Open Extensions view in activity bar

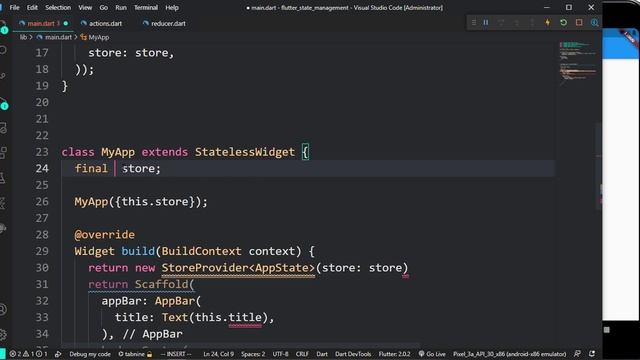pyautogui.click(x=3, y=153)
